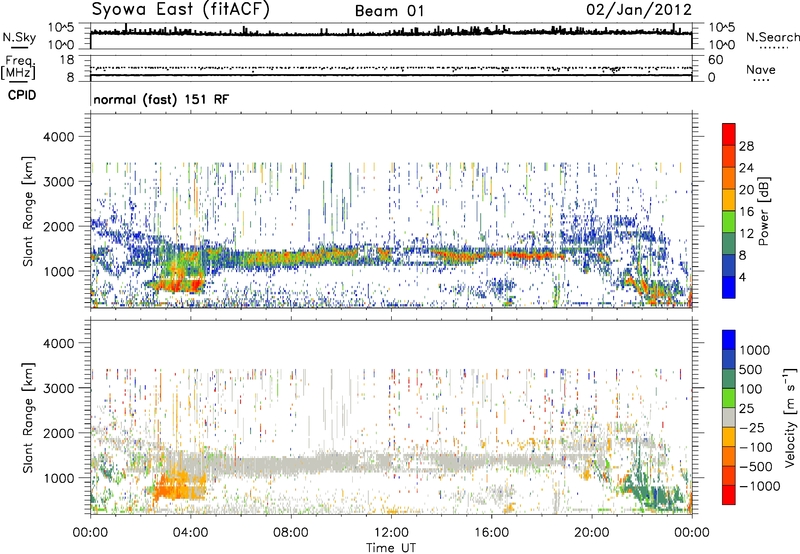
Task: Click the '4' power scale value
Action: coord(742,277)
